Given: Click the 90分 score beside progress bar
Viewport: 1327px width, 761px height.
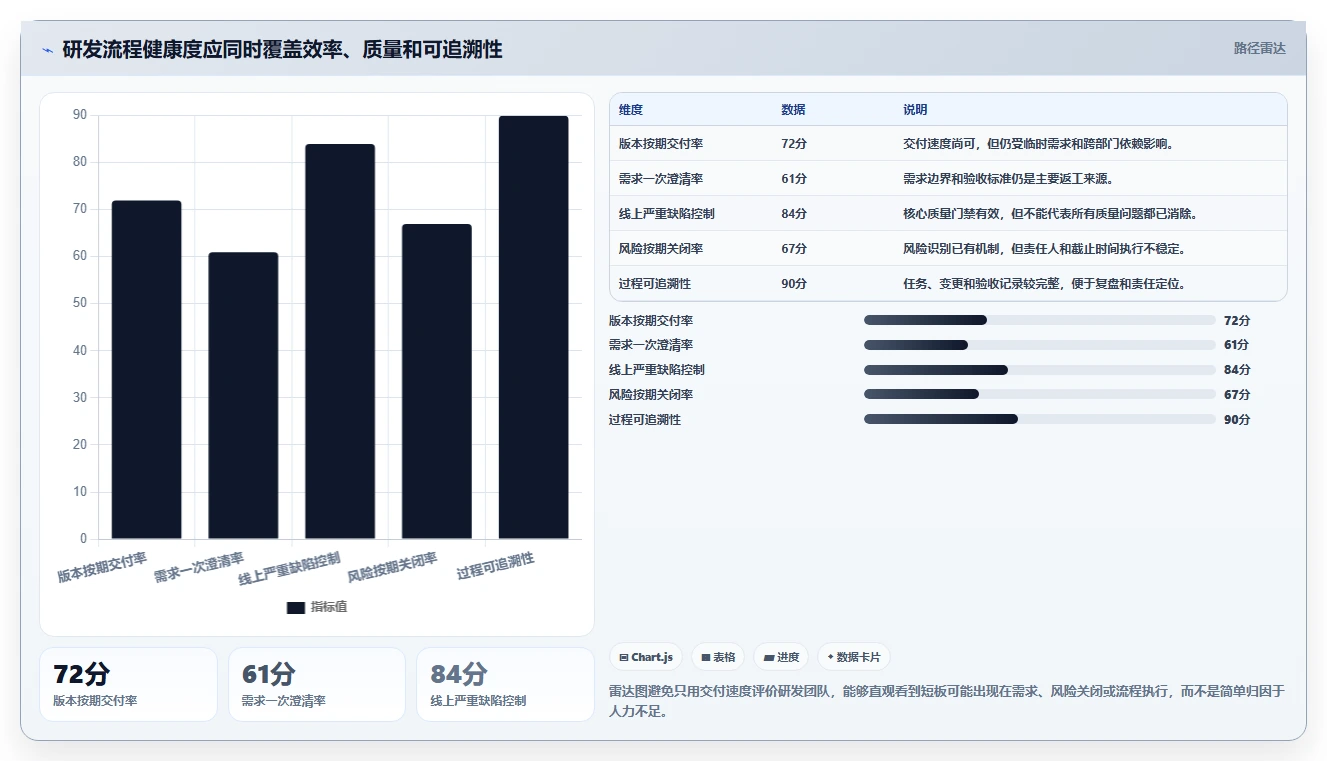Looking at the screenshot, I should pos(1237,419).
